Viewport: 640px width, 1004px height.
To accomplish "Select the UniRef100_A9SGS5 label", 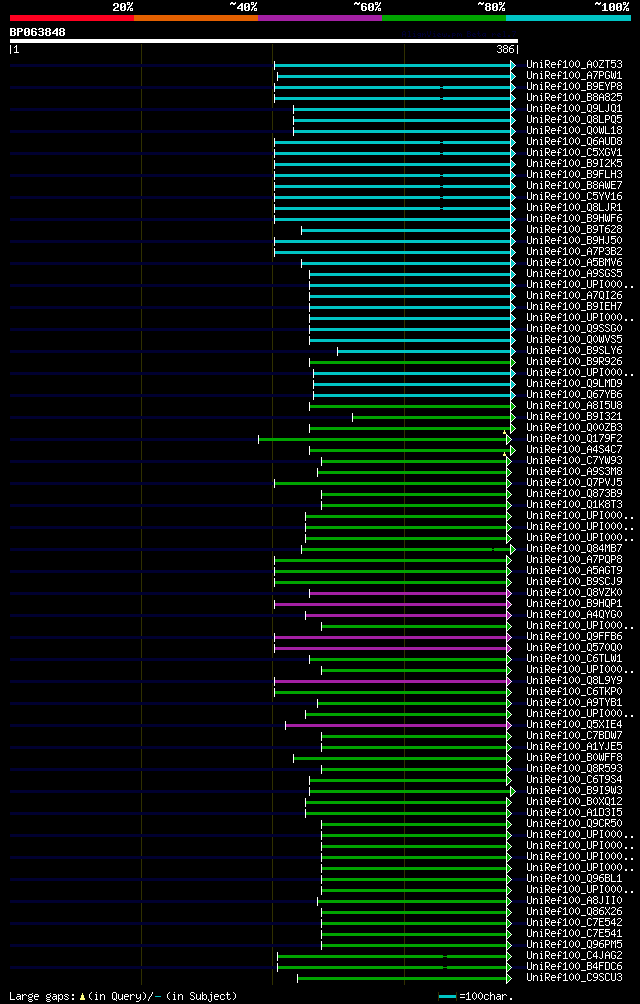I will pos(574,273).
